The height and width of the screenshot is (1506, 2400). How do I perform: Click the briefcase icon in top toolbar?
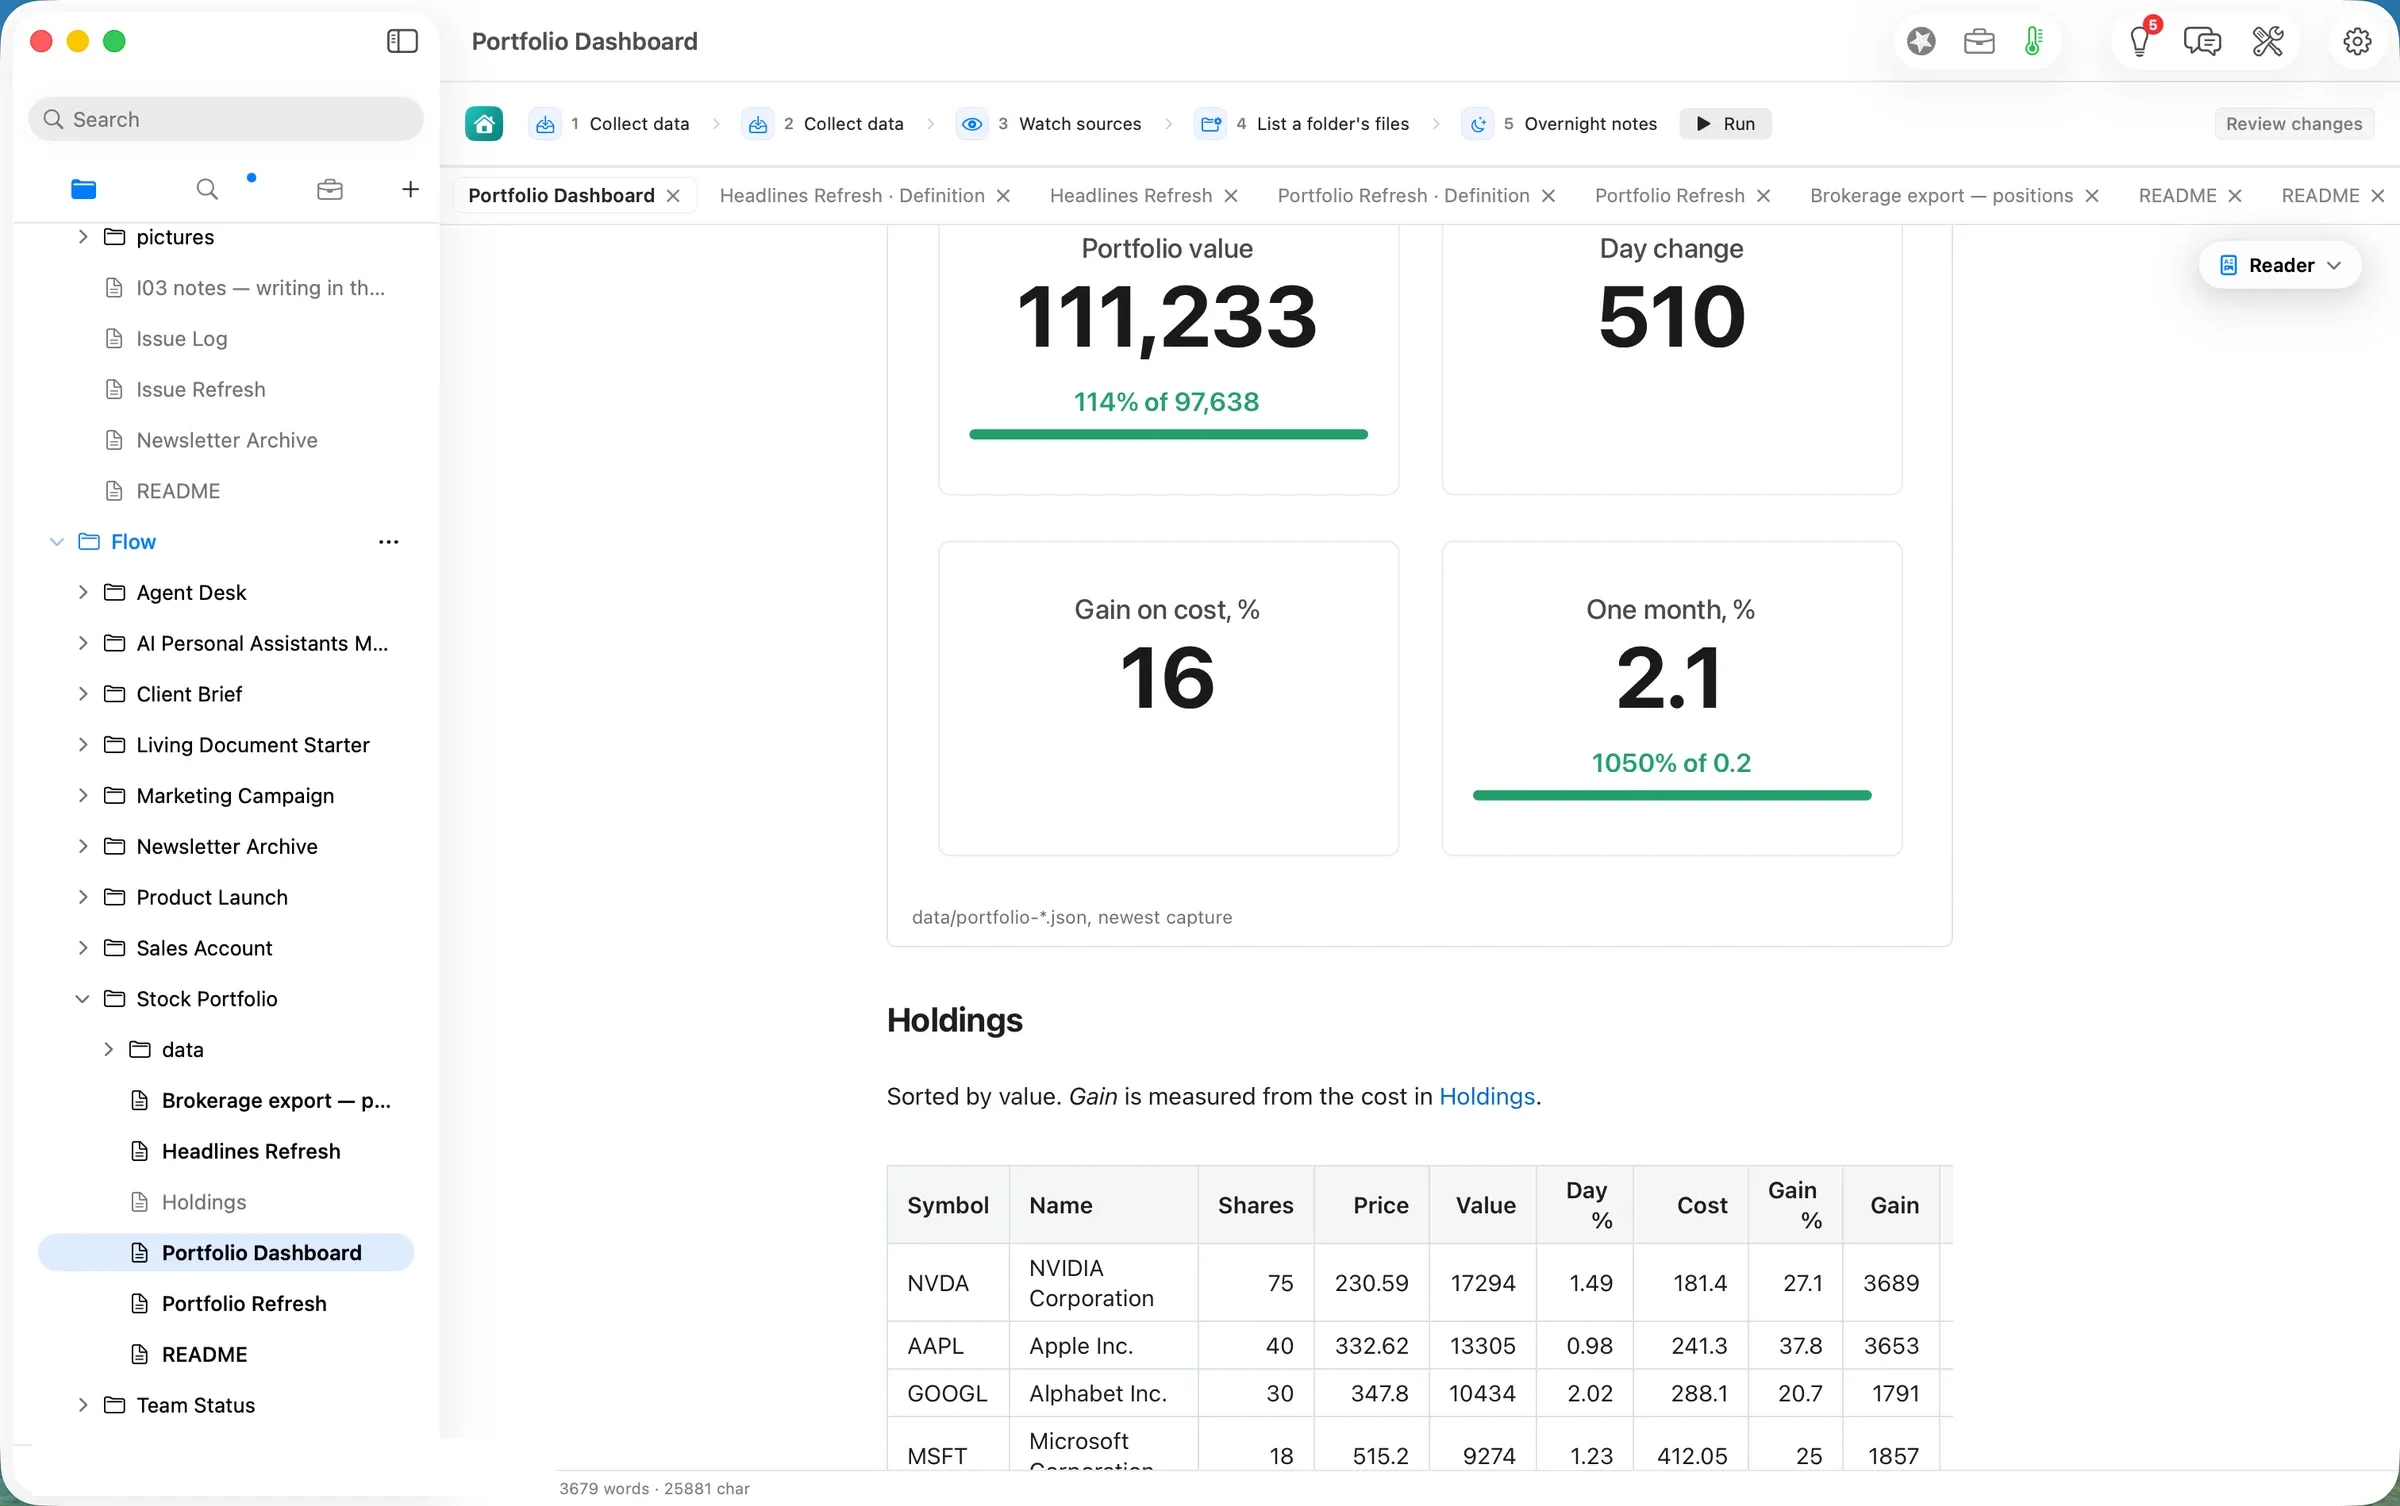tap(1979, 41)
